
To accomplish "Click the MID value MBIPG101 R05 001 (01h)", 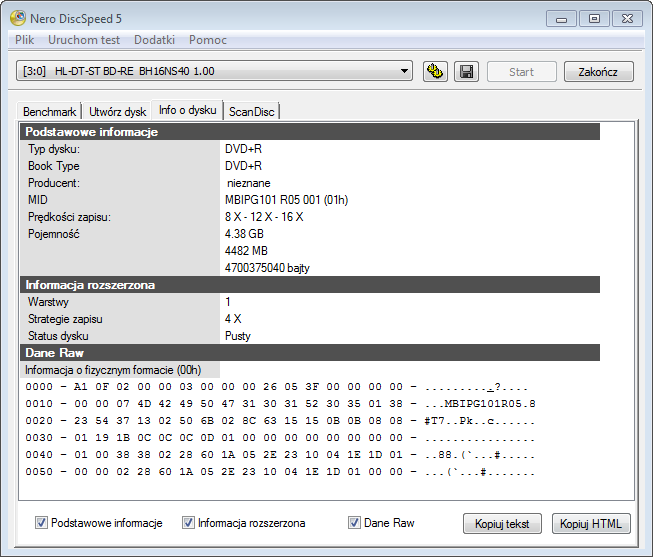I will click(x=286, y=200).
